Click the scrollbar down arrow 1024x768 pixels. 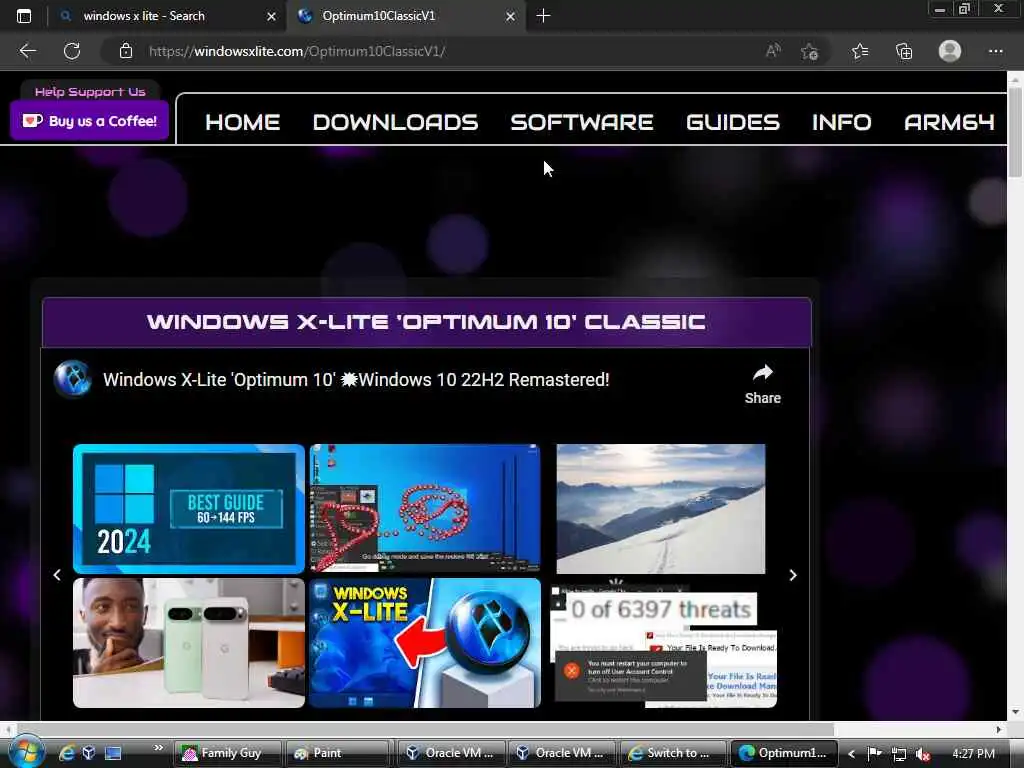click(1015, 712)
